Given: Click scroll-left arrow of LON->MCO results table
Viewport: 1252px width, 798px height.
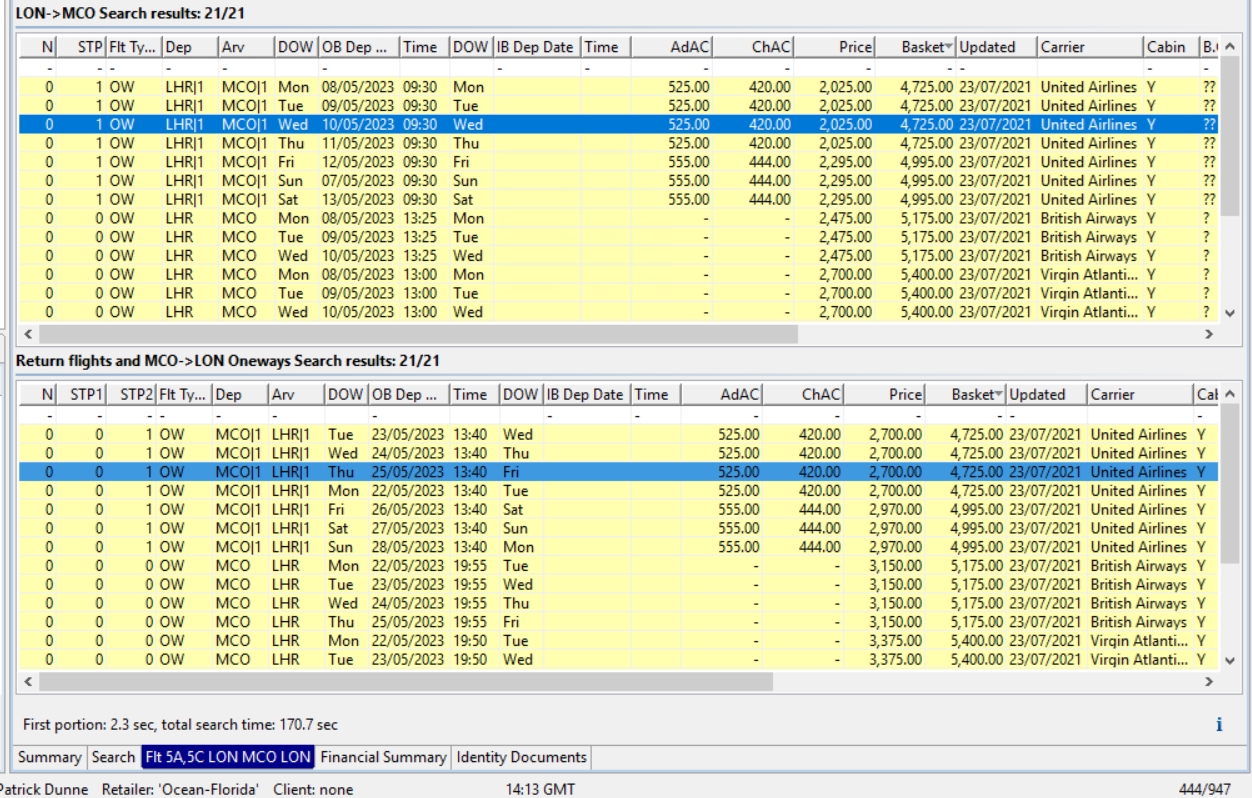Looking at the screenshot, I should (27, 333).
